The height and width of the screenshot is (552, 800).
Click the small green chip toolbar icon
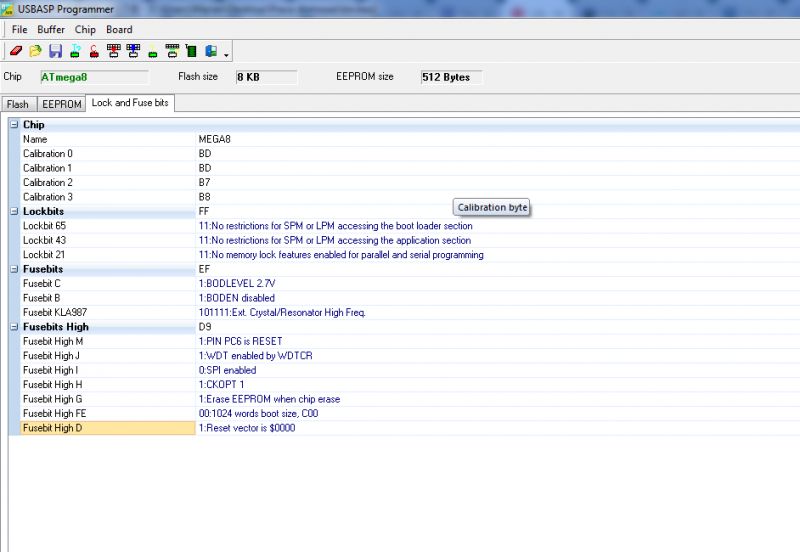coord(153,52)
